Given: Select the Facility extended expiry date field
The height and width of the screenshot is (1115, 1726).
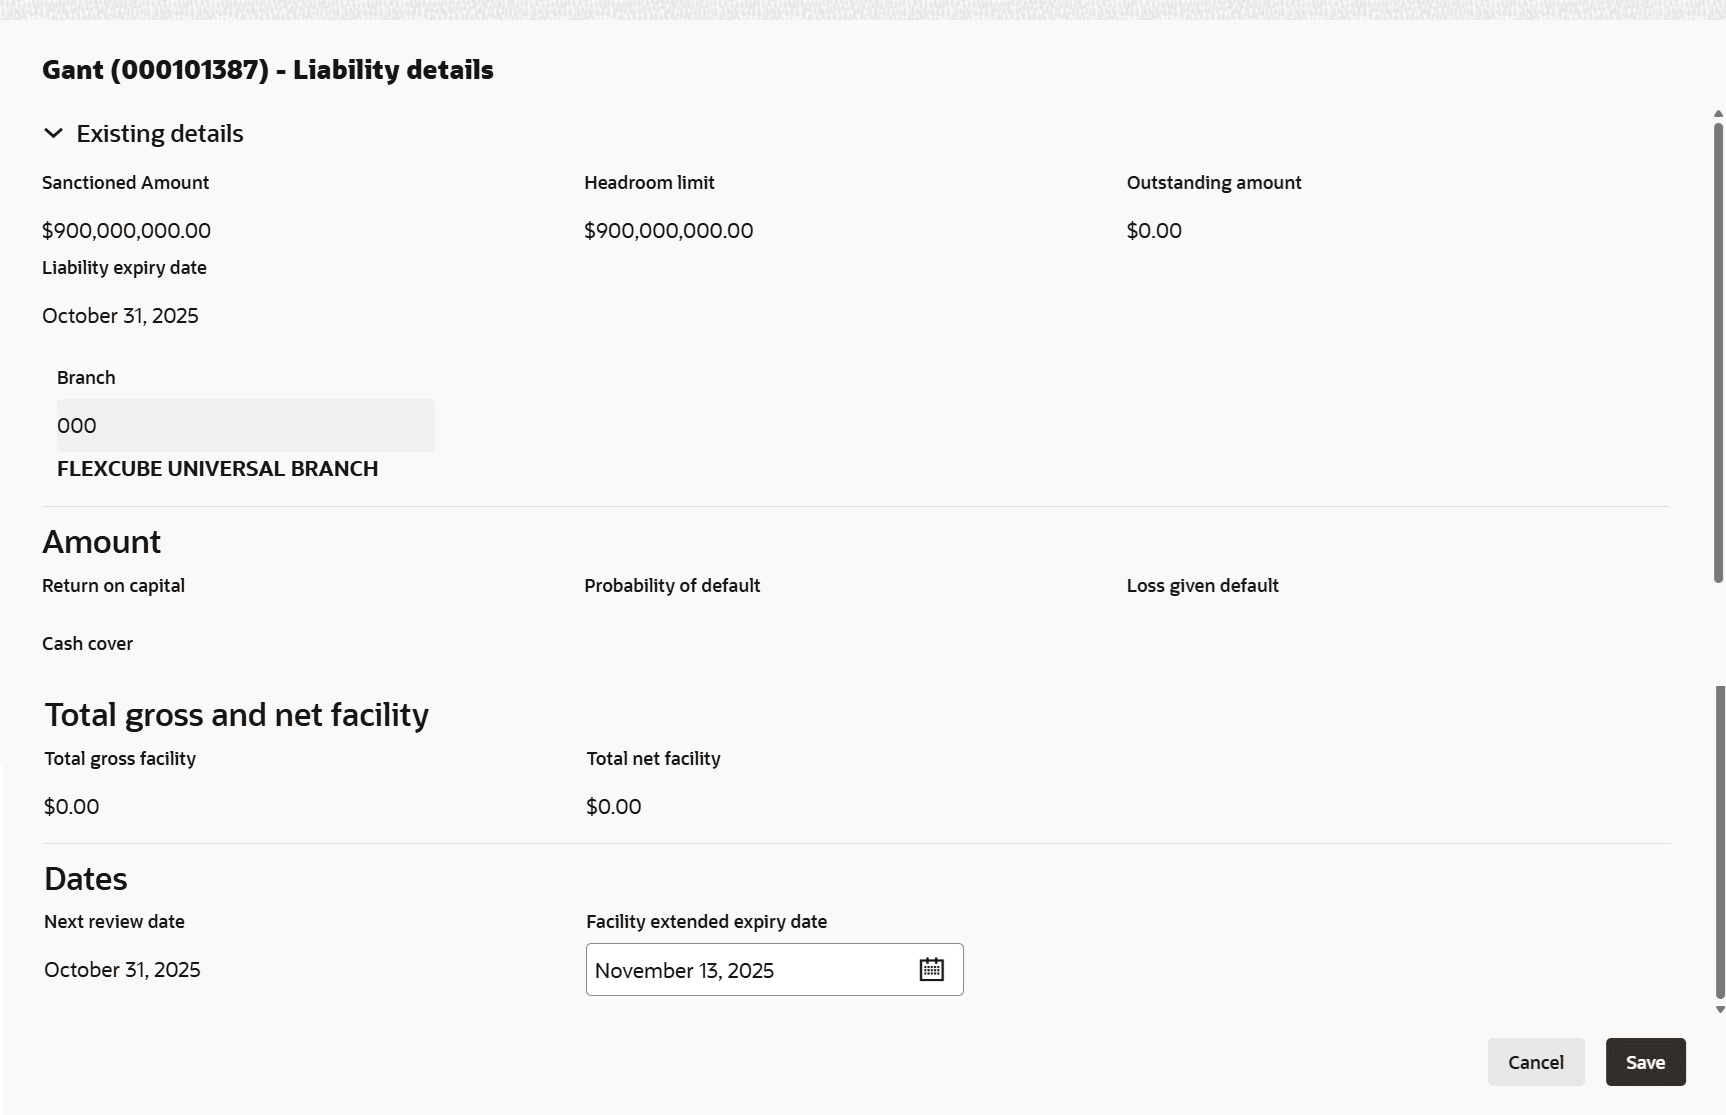Looking at the screenshot, I should click(750, 969).
